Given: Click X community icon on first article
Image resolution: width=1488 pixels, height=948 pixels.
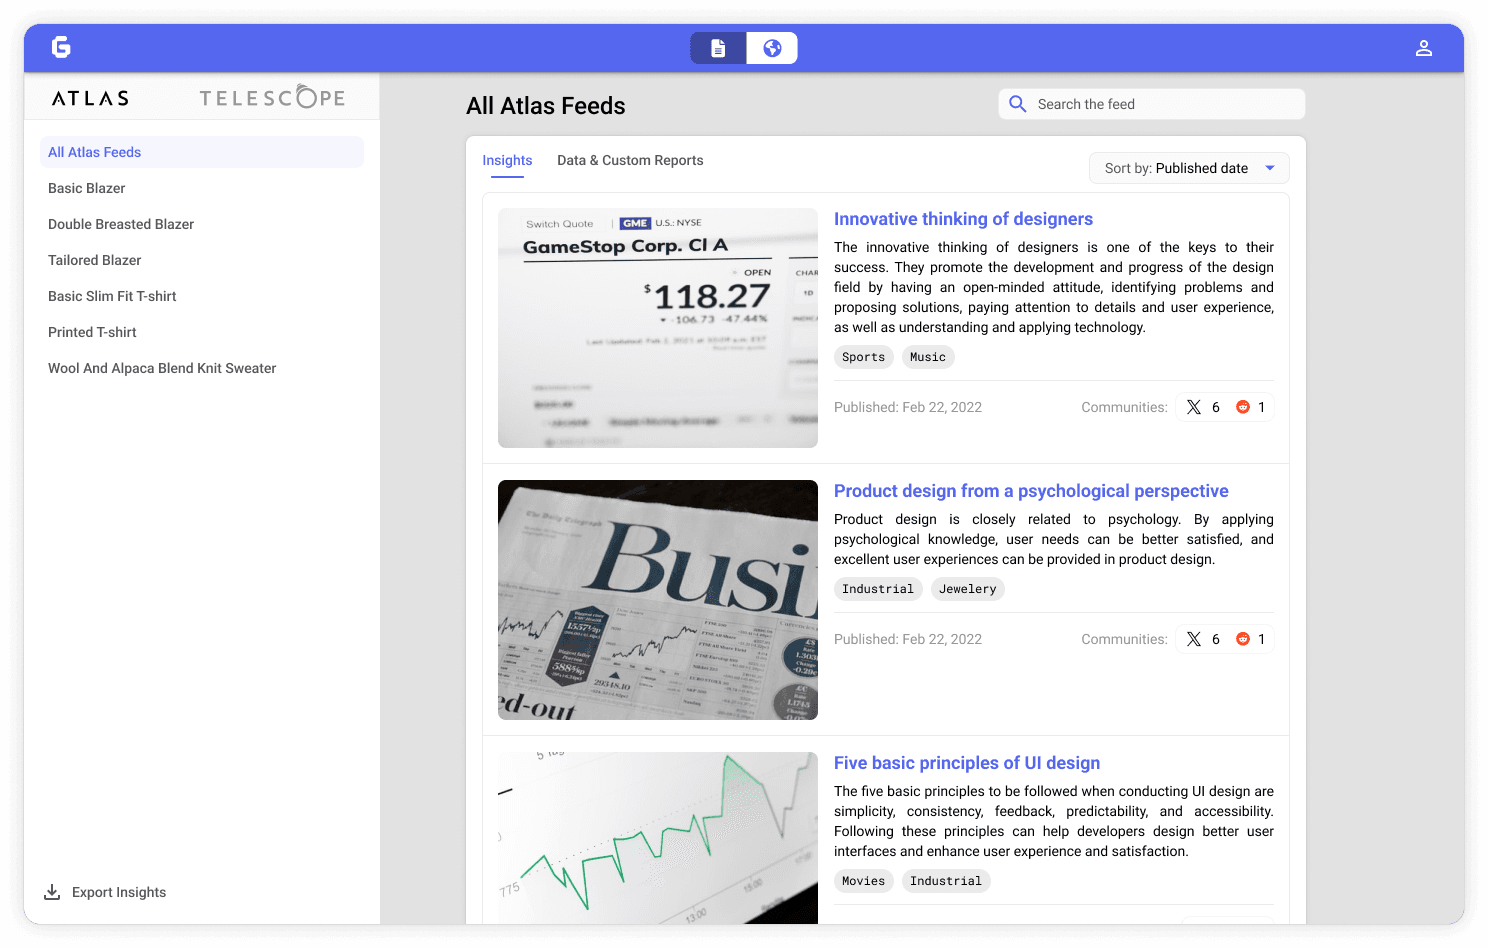Looking at the screenshot, I should coord(1194,407).
